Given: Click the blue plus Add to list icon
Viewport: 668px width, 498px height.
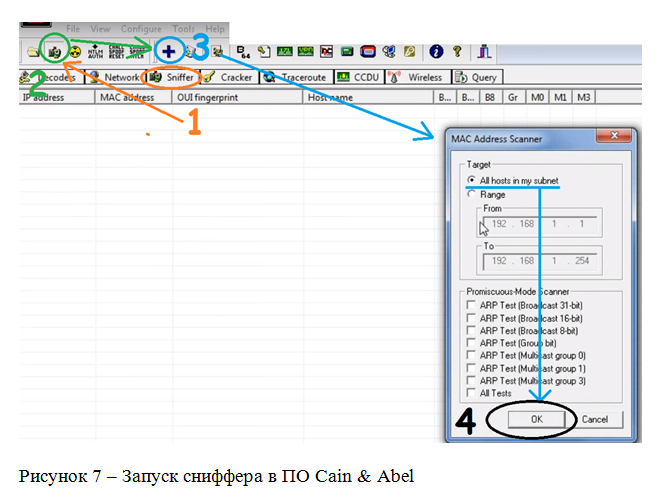Looking at the screenshot, I should pos(169,52).
